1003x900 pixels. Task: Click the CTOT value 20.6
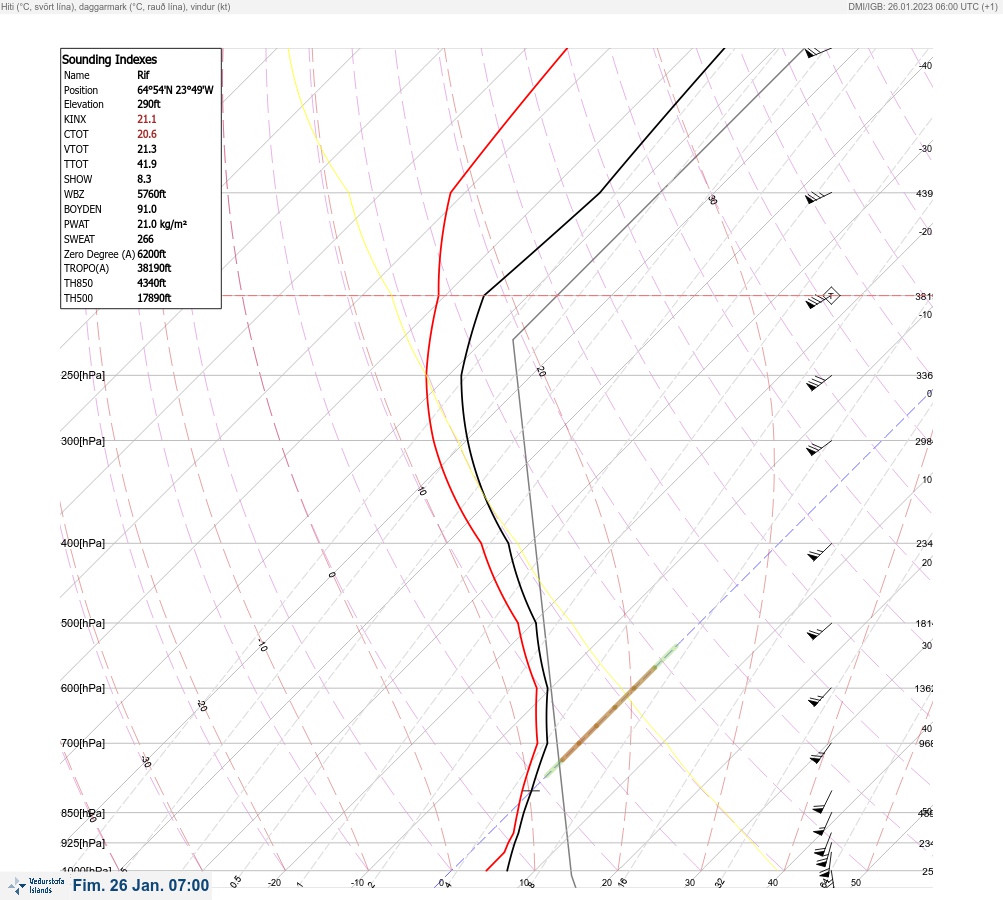[x=146, y=134]
